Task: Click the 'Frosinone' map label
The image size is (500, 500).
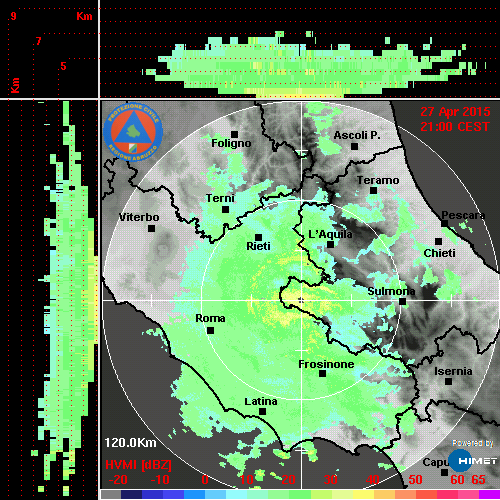Action: click(326, 364)
